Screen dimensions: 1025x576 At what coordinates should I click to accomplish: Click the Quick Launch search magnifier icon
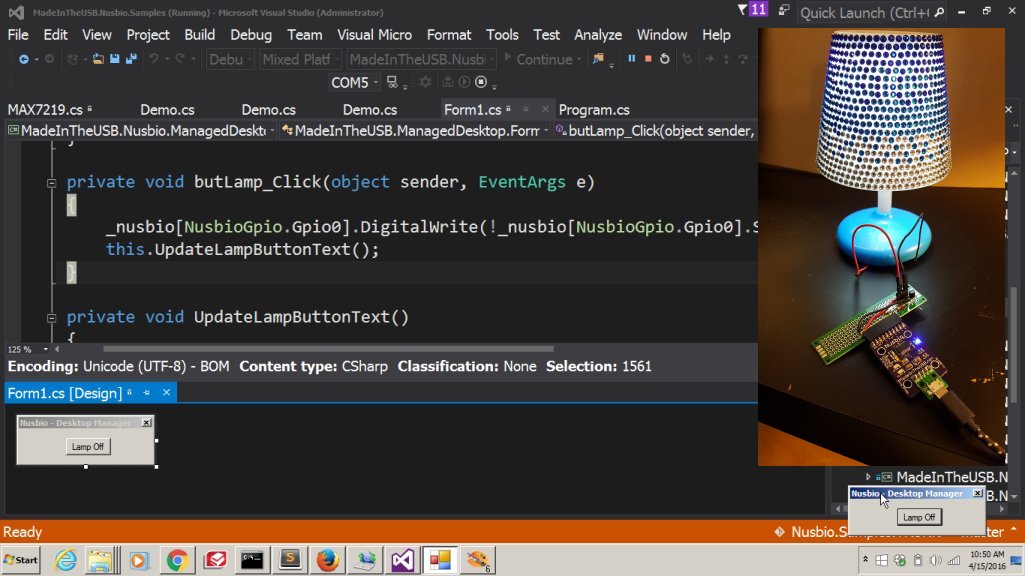click(939, 12)
